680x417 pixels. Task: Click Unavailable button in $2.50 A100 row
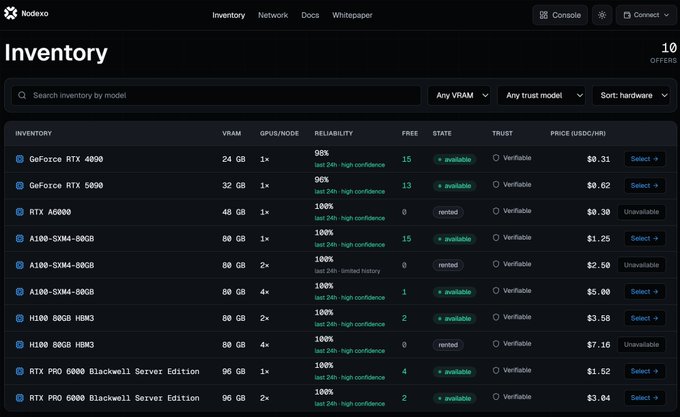pyautogui.click(x=641, y=265)
